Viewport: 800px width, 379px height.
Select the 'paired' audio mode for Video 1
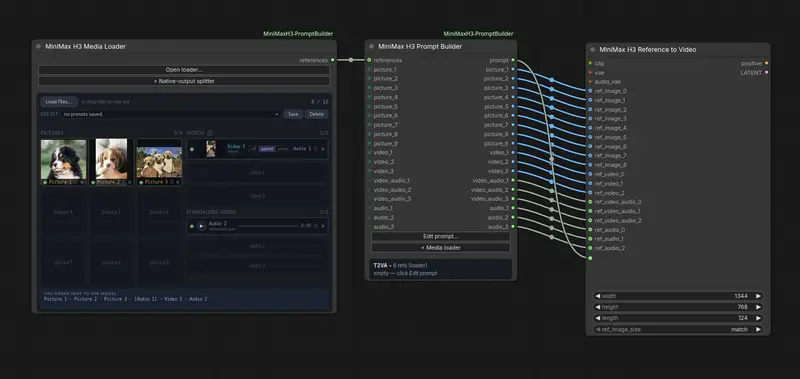267,149
